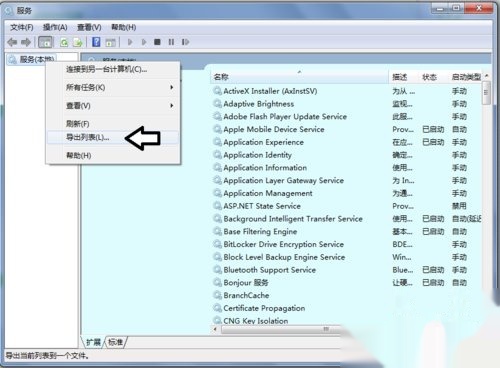This screenshot has height=368, width=500.
Task: Click the Restart Service toolbar icon
Action: (185, 42)
